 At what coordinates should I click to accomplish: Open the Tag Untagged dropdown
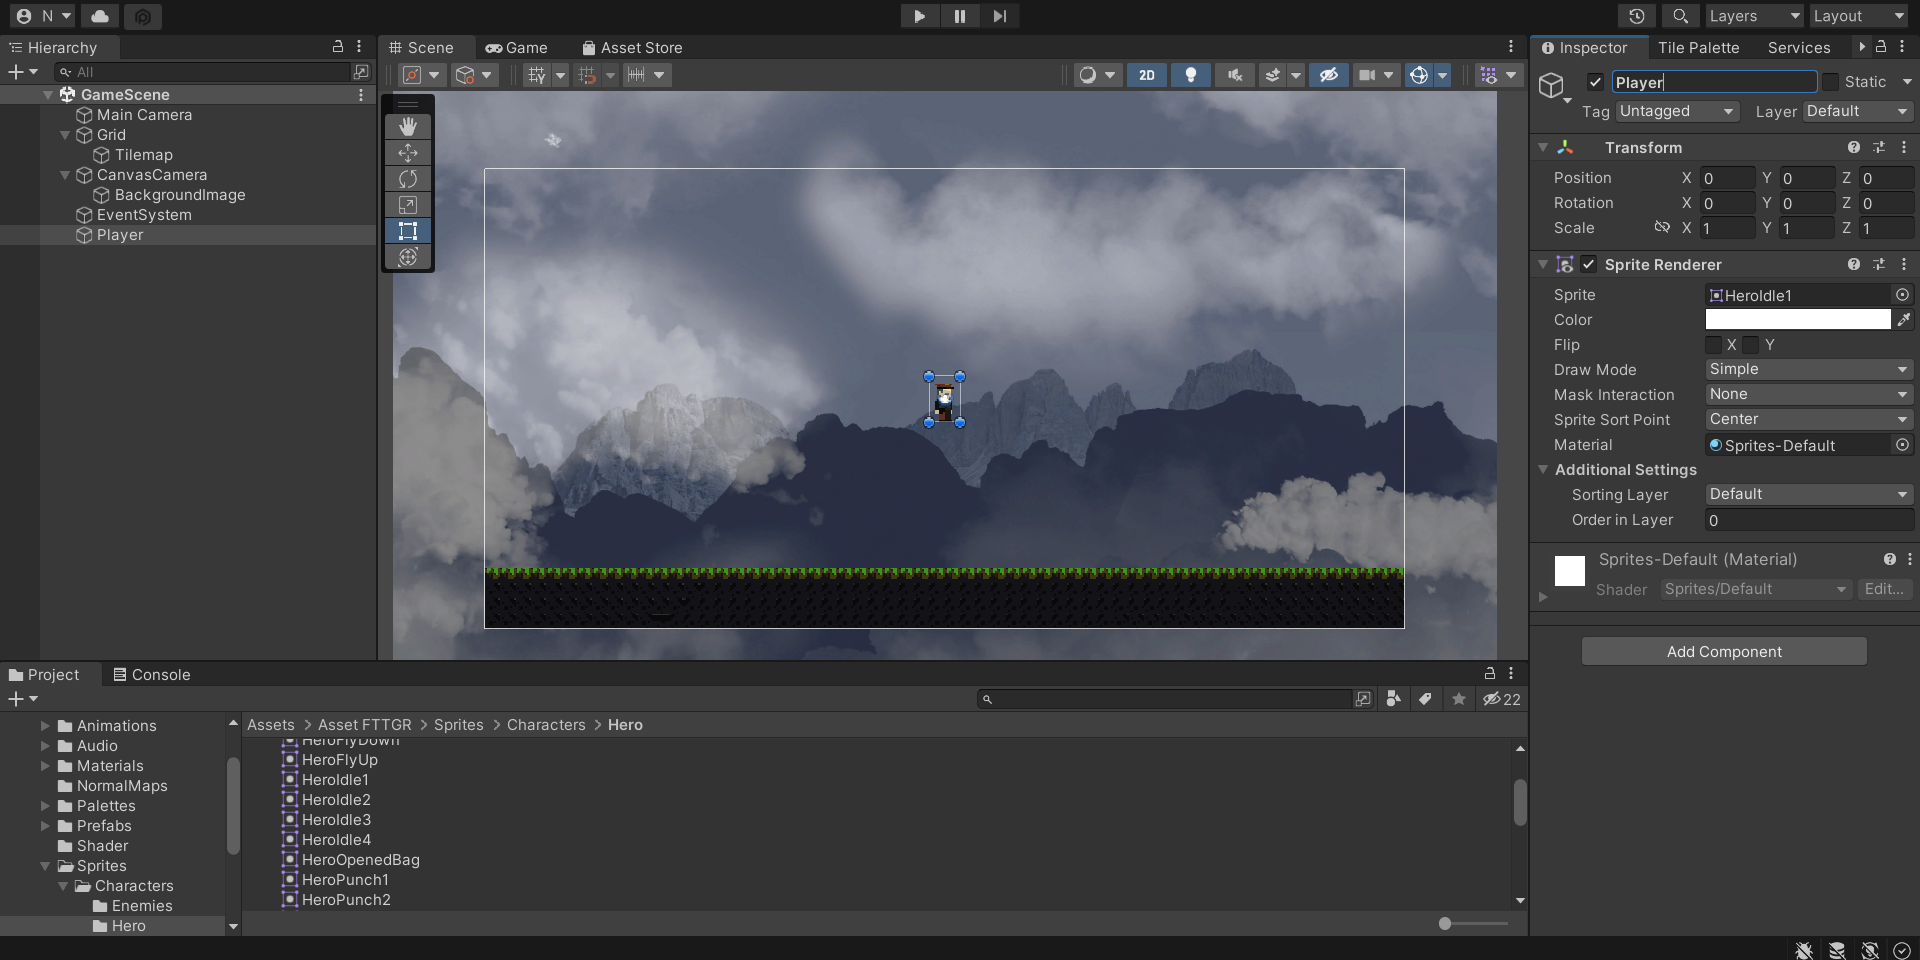pos(1677,111)
